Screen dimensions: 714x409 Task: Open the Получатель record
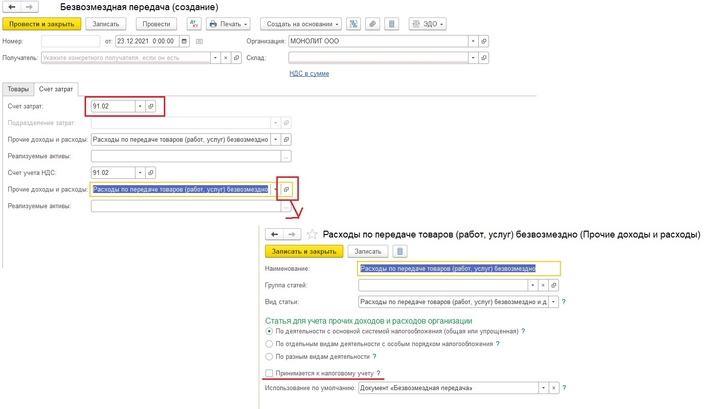[236, 58]
